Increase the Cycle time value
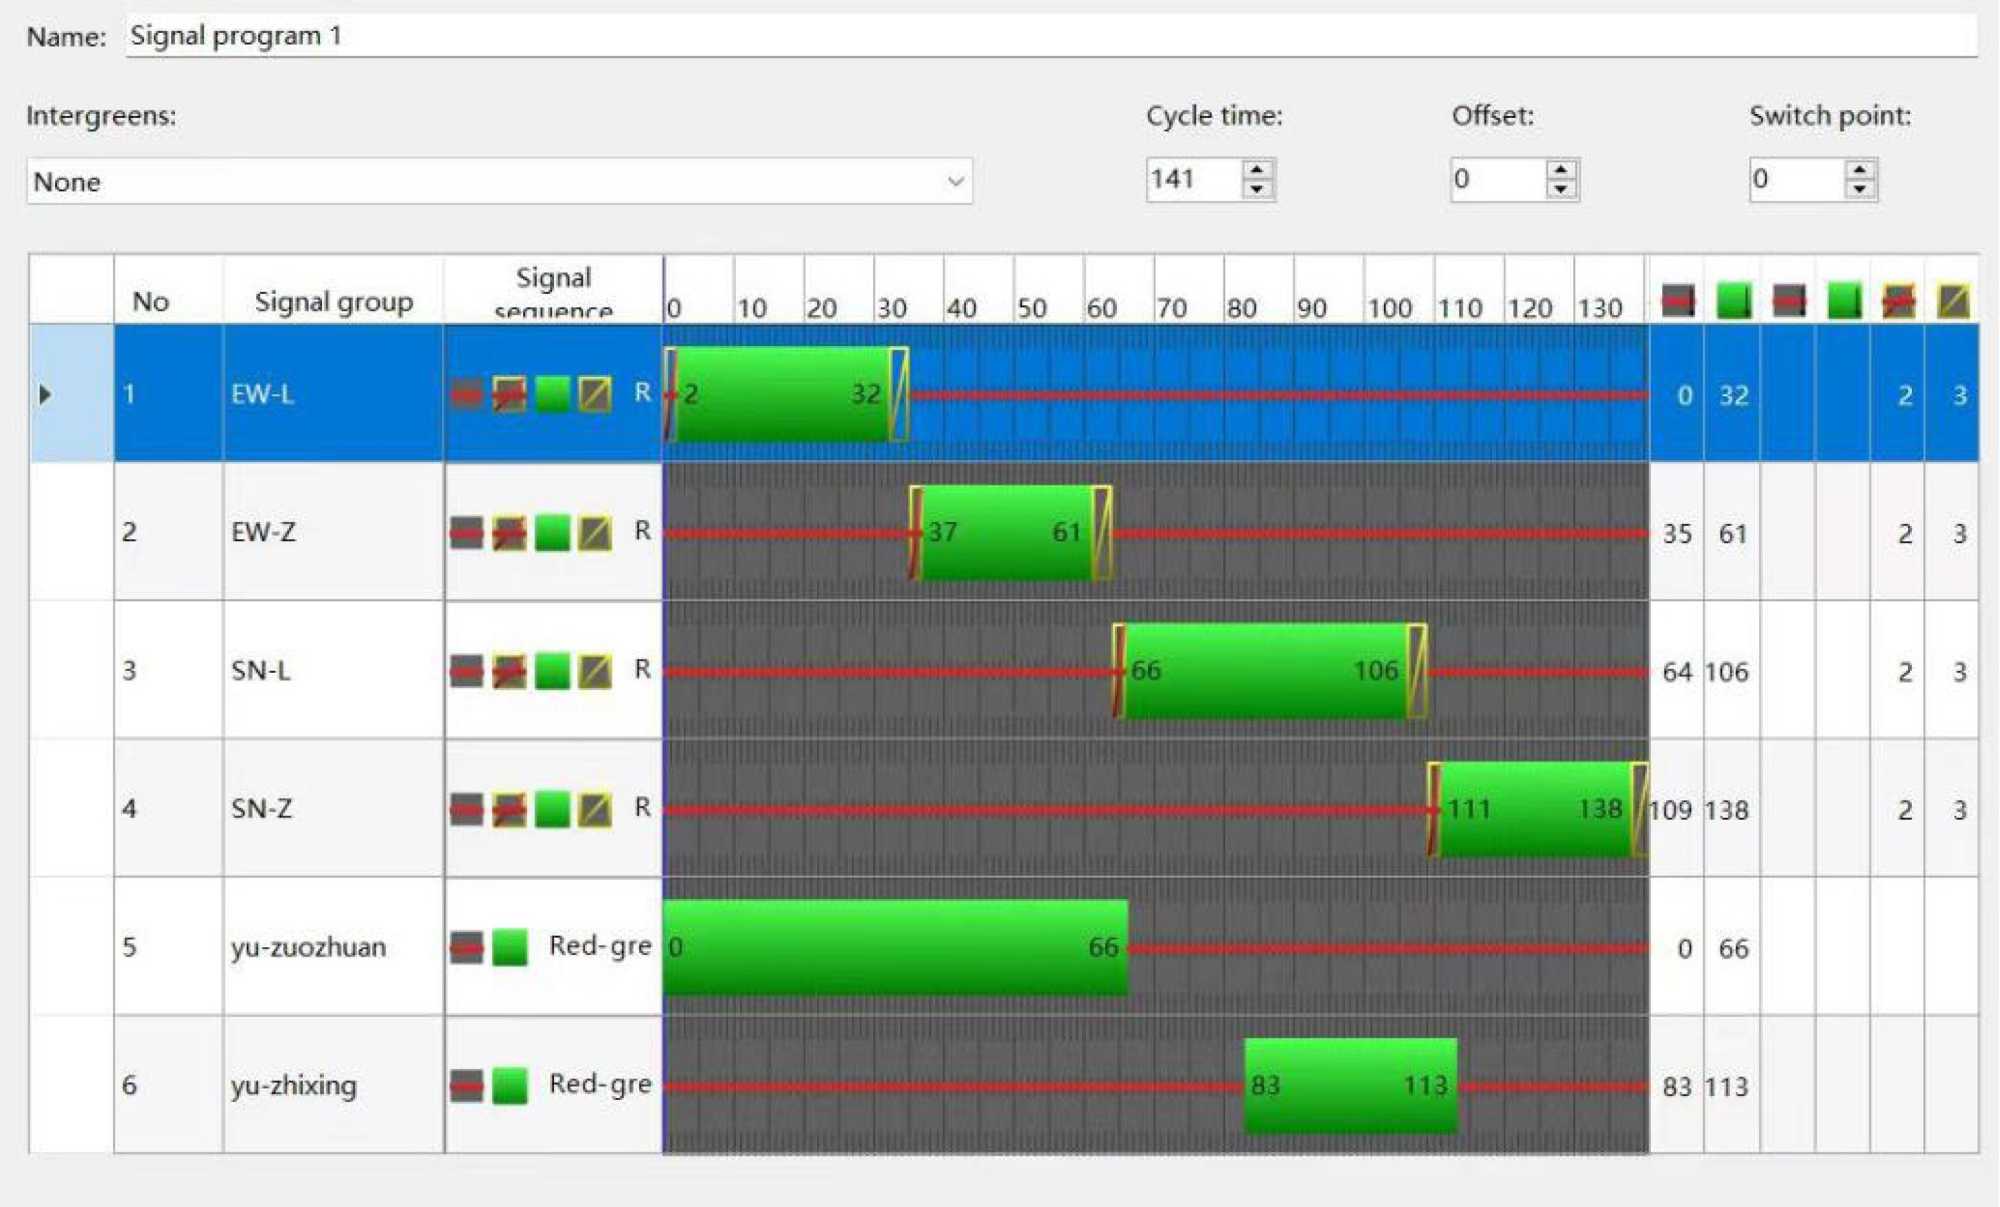This screenshot has height=1207, width=2000. tap(1258, 170)
